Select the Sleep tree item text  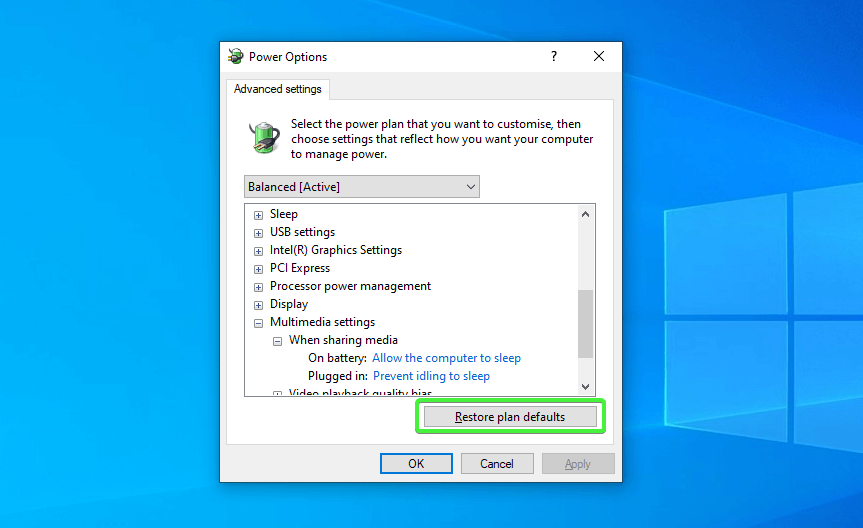click(283, 214)
